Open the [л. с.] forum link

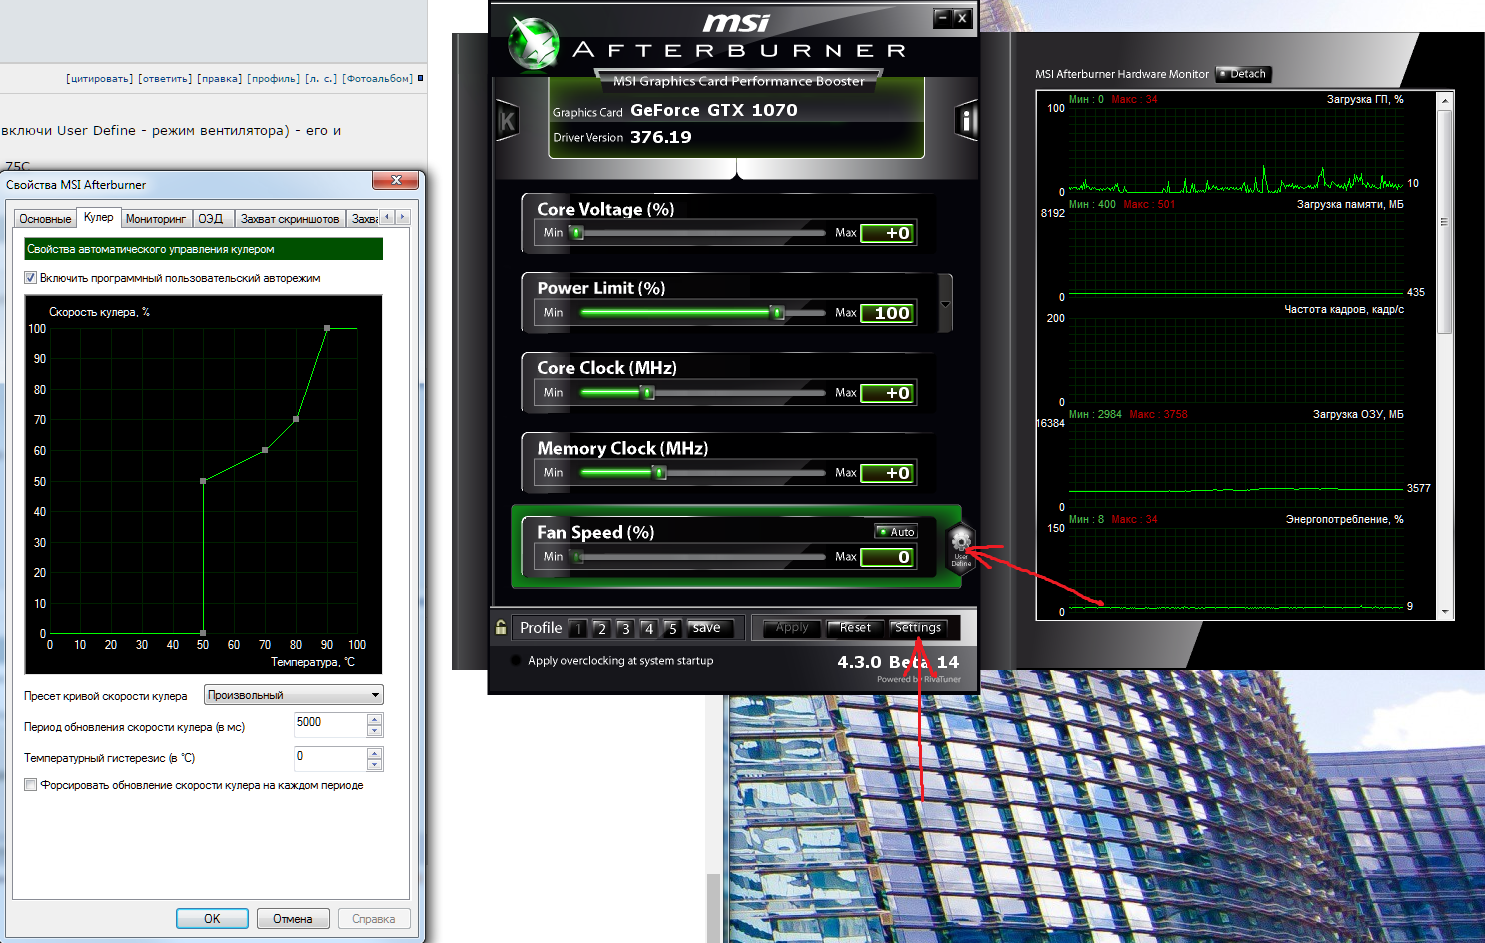tap(321, 78)
